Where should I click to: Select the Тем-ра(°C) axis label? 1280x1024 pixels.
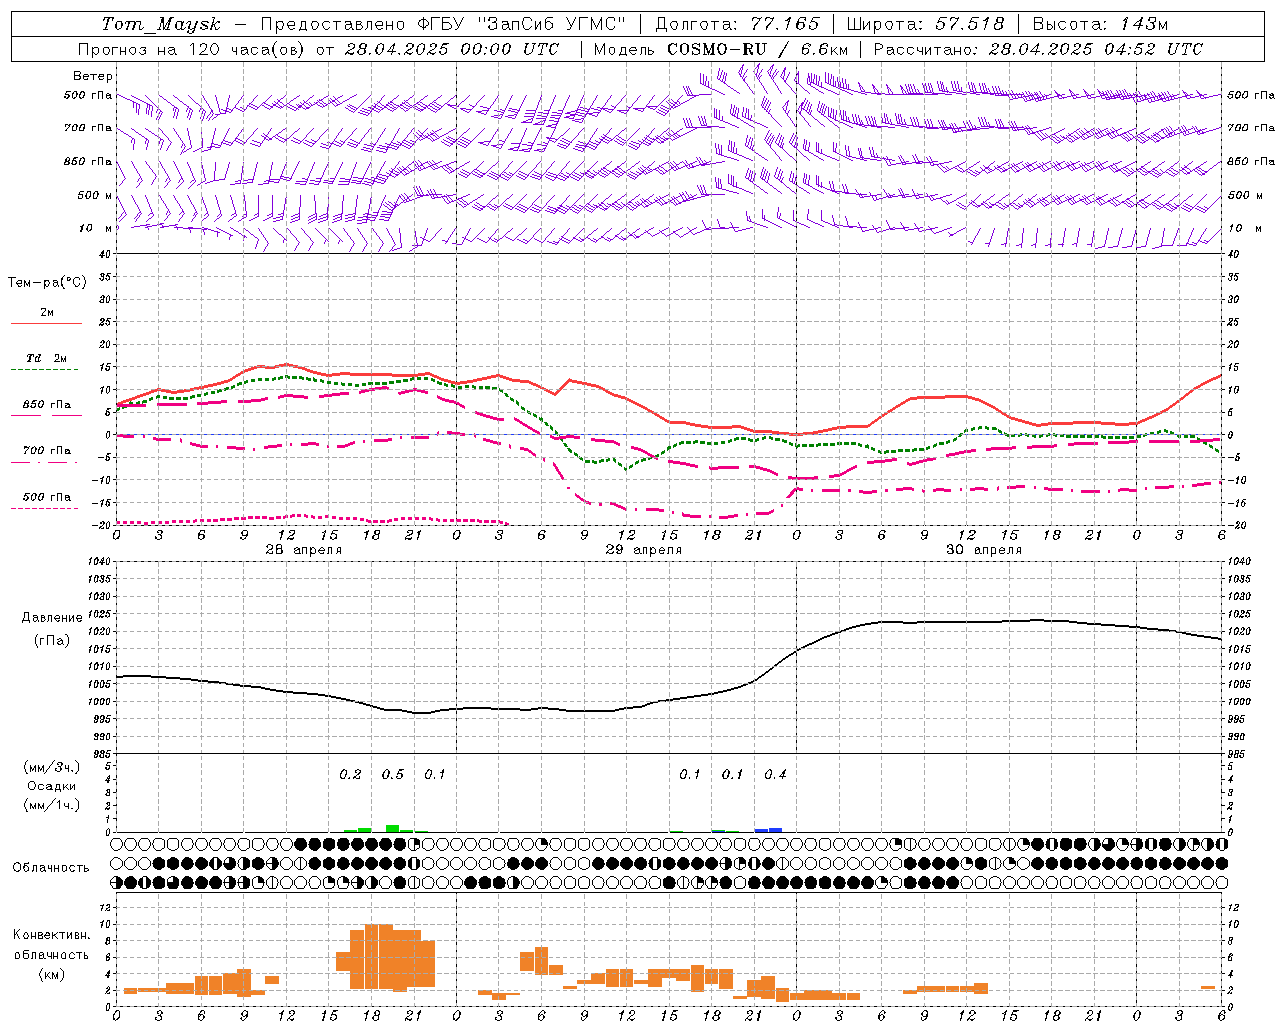[47, 283]
